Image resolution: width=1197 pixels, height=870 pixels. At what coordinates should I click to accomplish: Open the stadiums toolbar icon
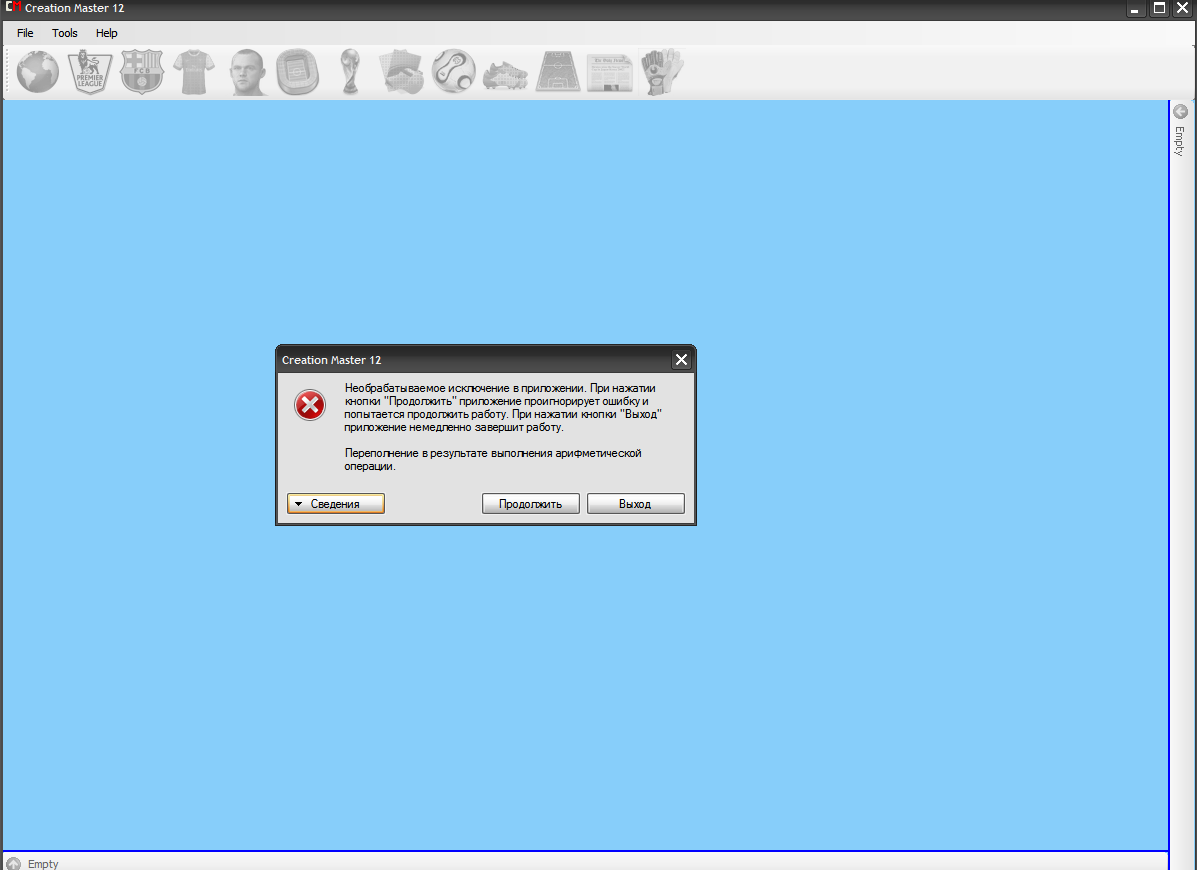pos(298,72)
